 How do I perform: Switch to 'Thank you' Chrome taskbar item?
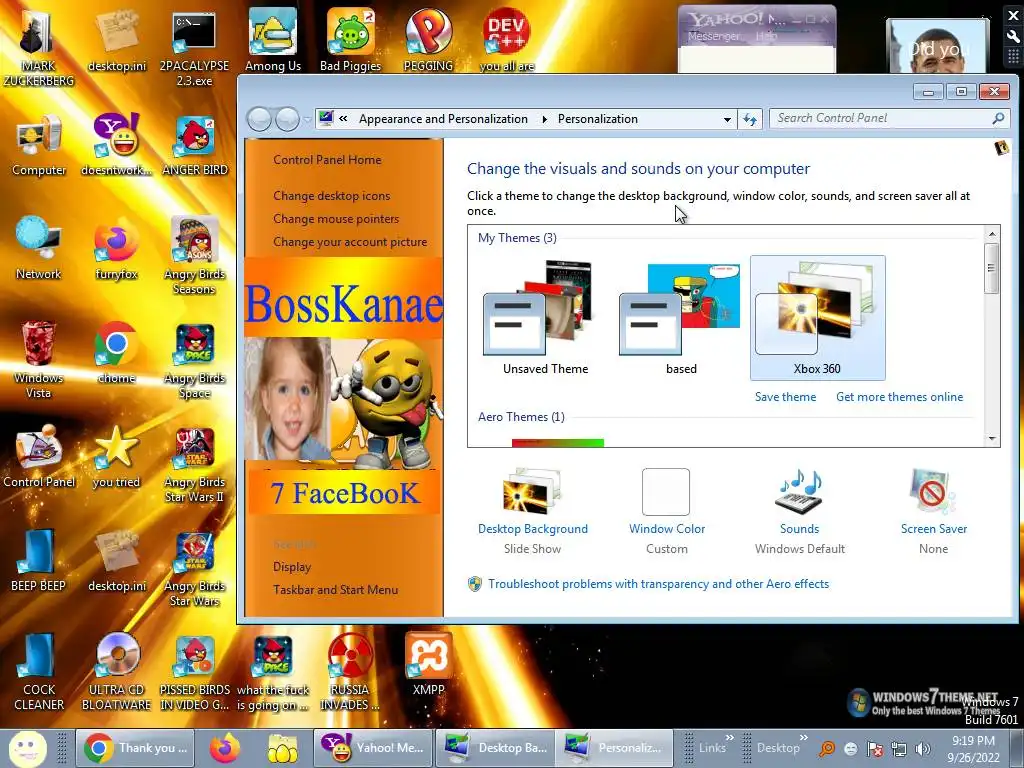click(x=135, y=748)
